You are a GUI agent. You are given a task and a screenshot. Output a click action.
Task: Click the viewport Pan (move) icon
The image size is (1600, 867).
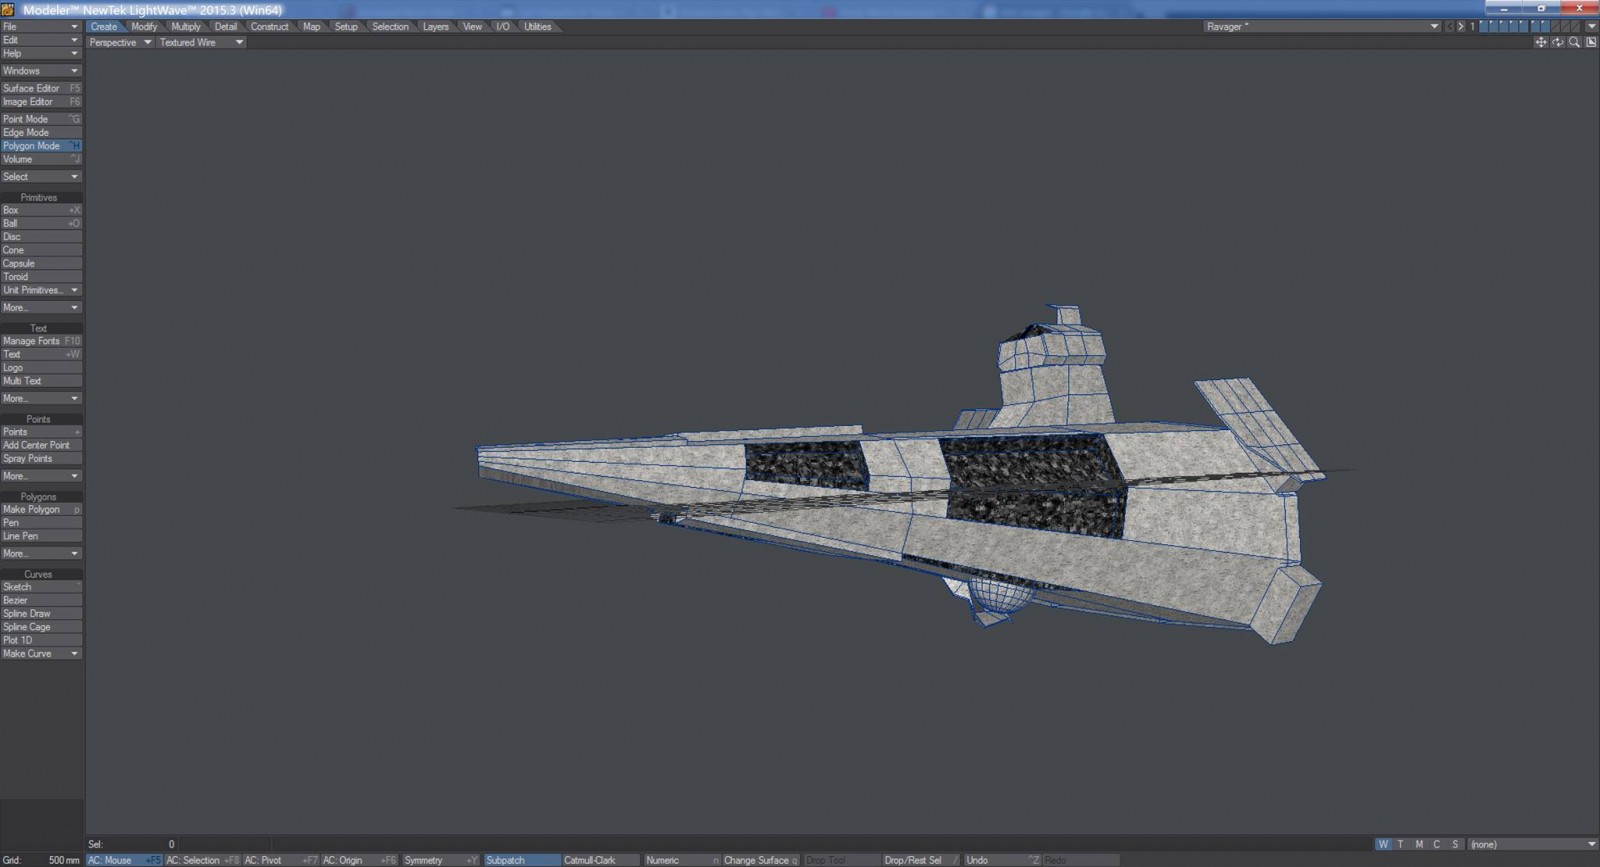click(1540, 42)
